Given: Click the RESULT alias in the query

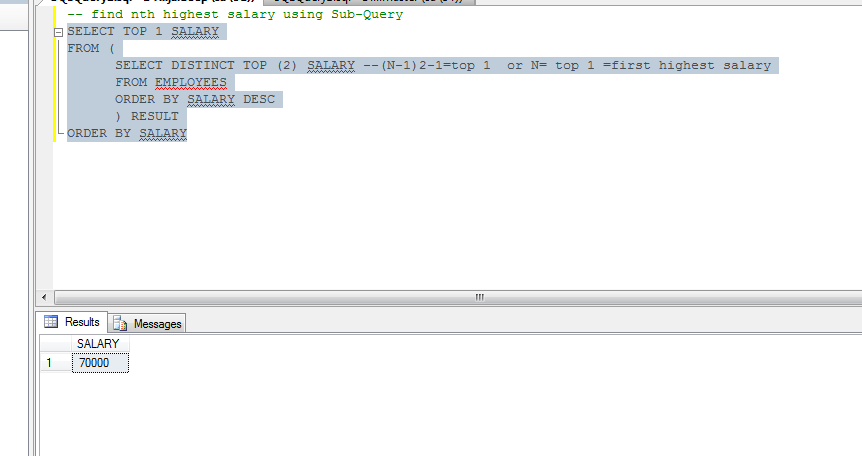Looking at the screenshot, I should tap(154, 117).
